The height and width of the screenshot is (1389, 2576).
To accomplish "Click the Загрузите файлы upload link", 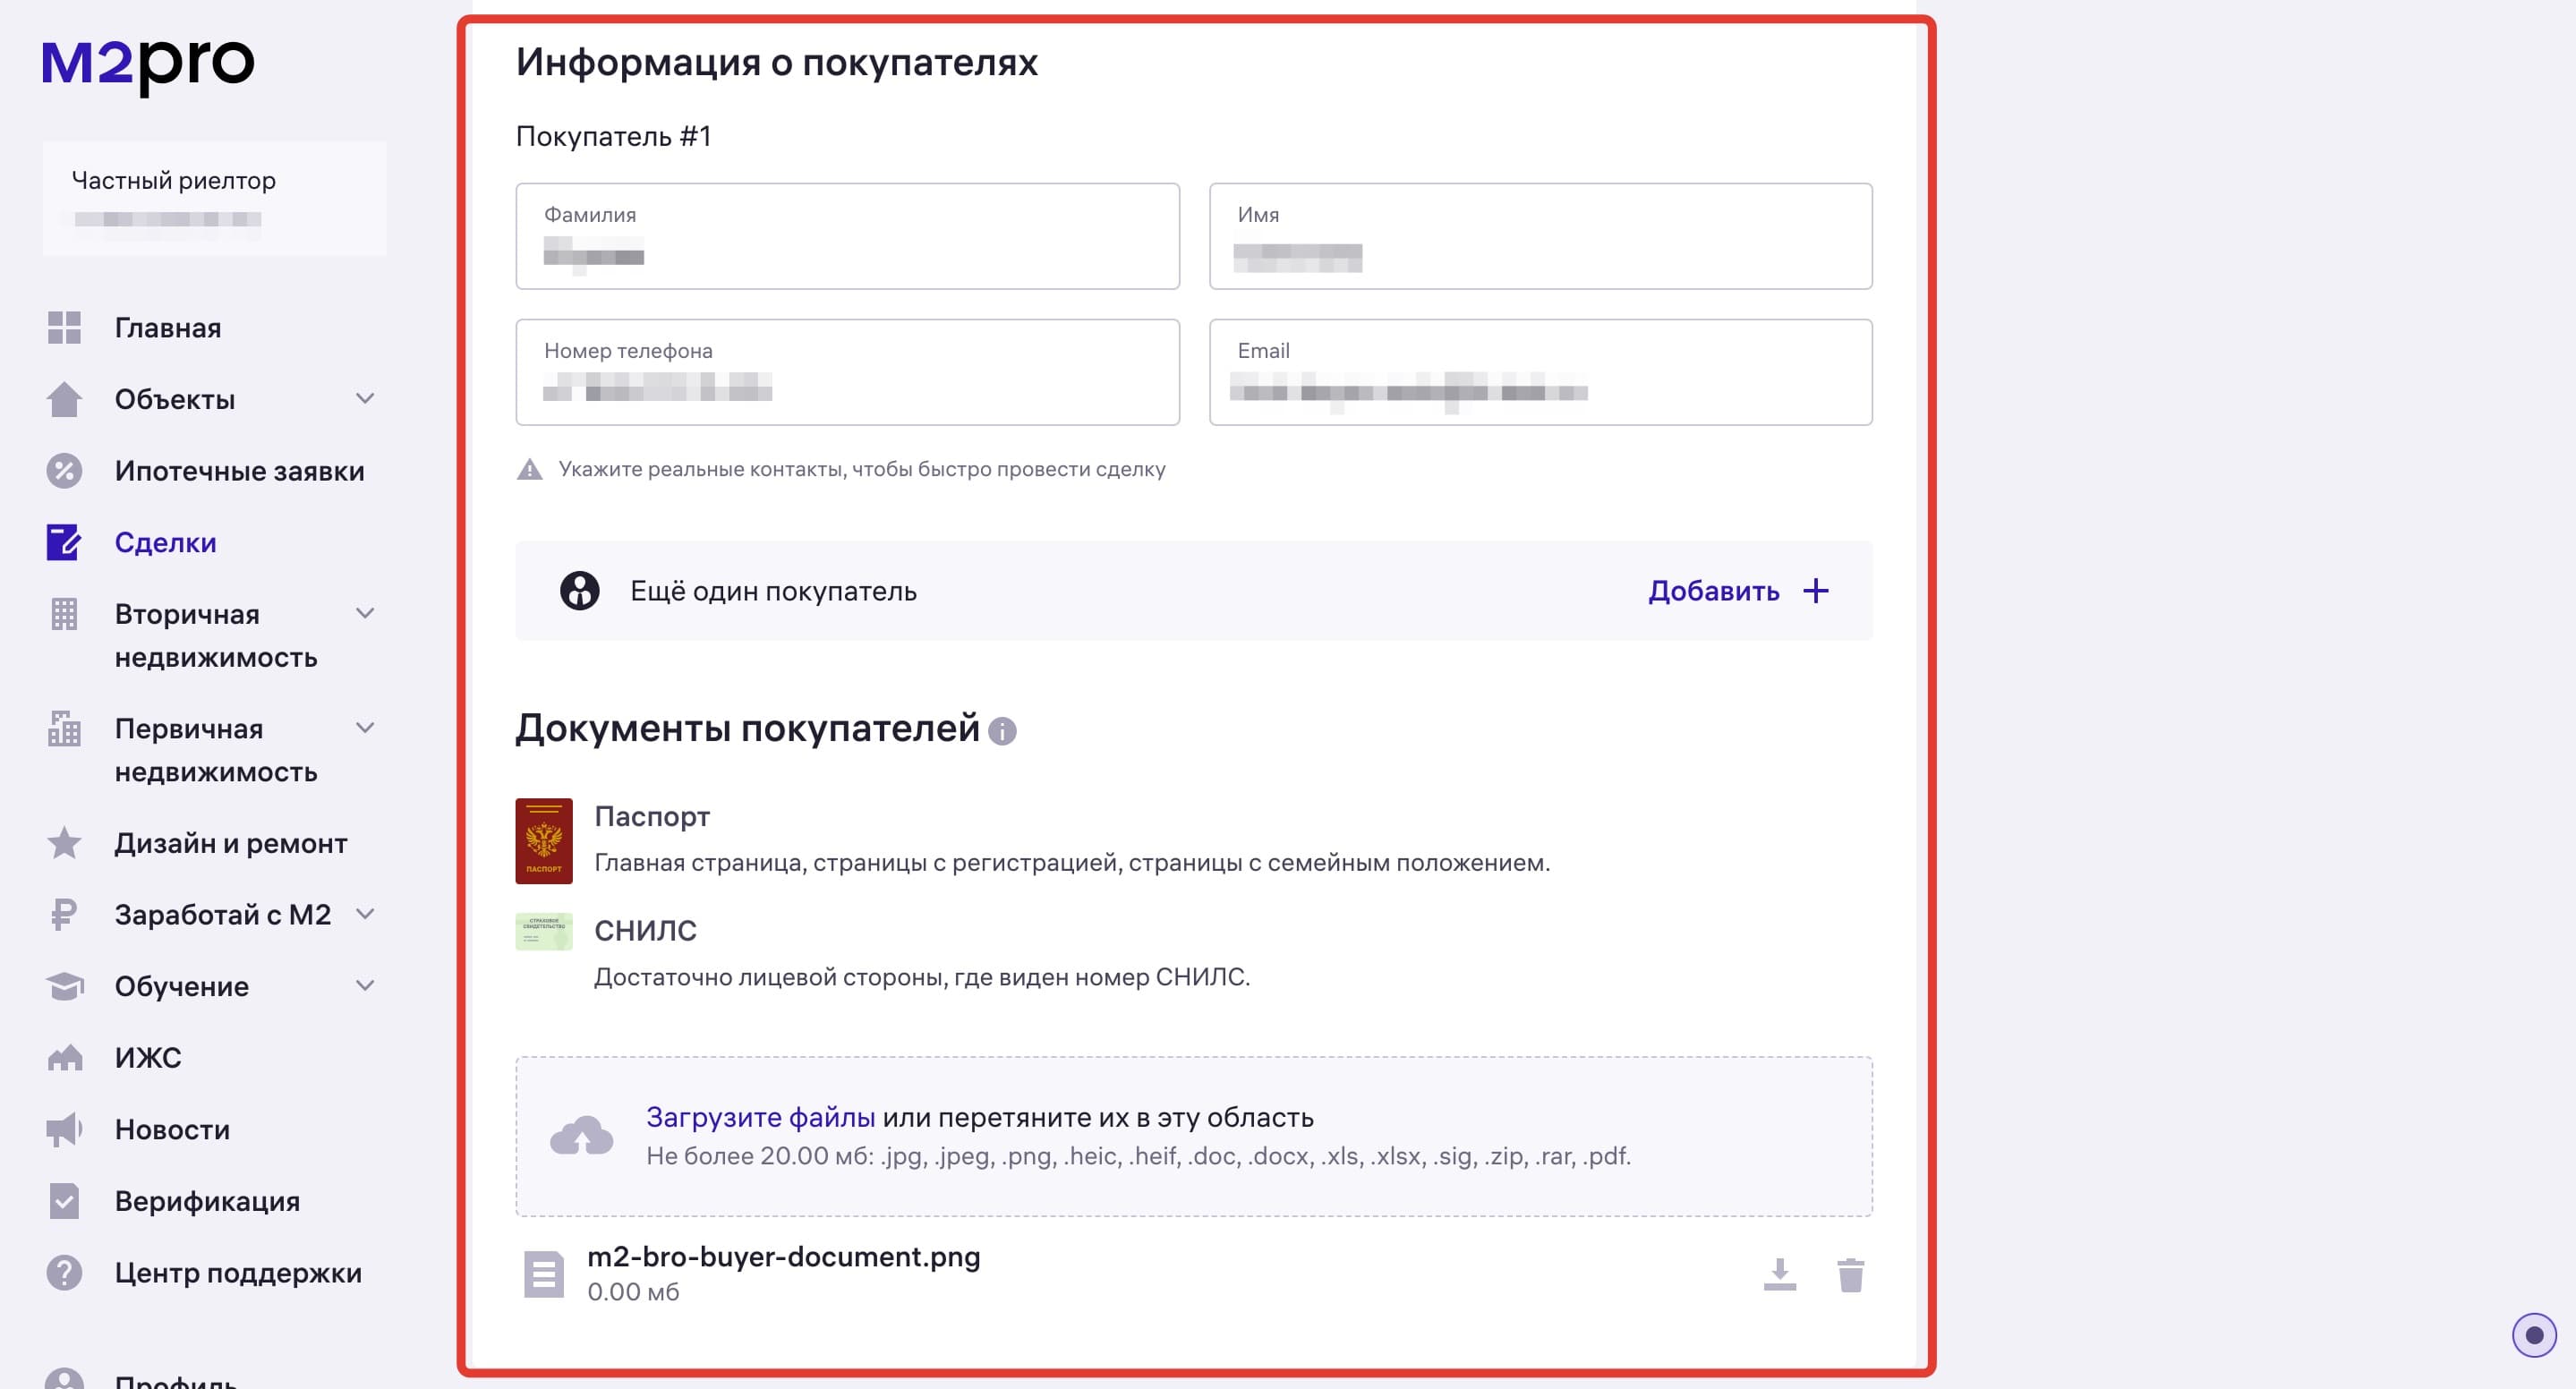I will (760, 1117).
